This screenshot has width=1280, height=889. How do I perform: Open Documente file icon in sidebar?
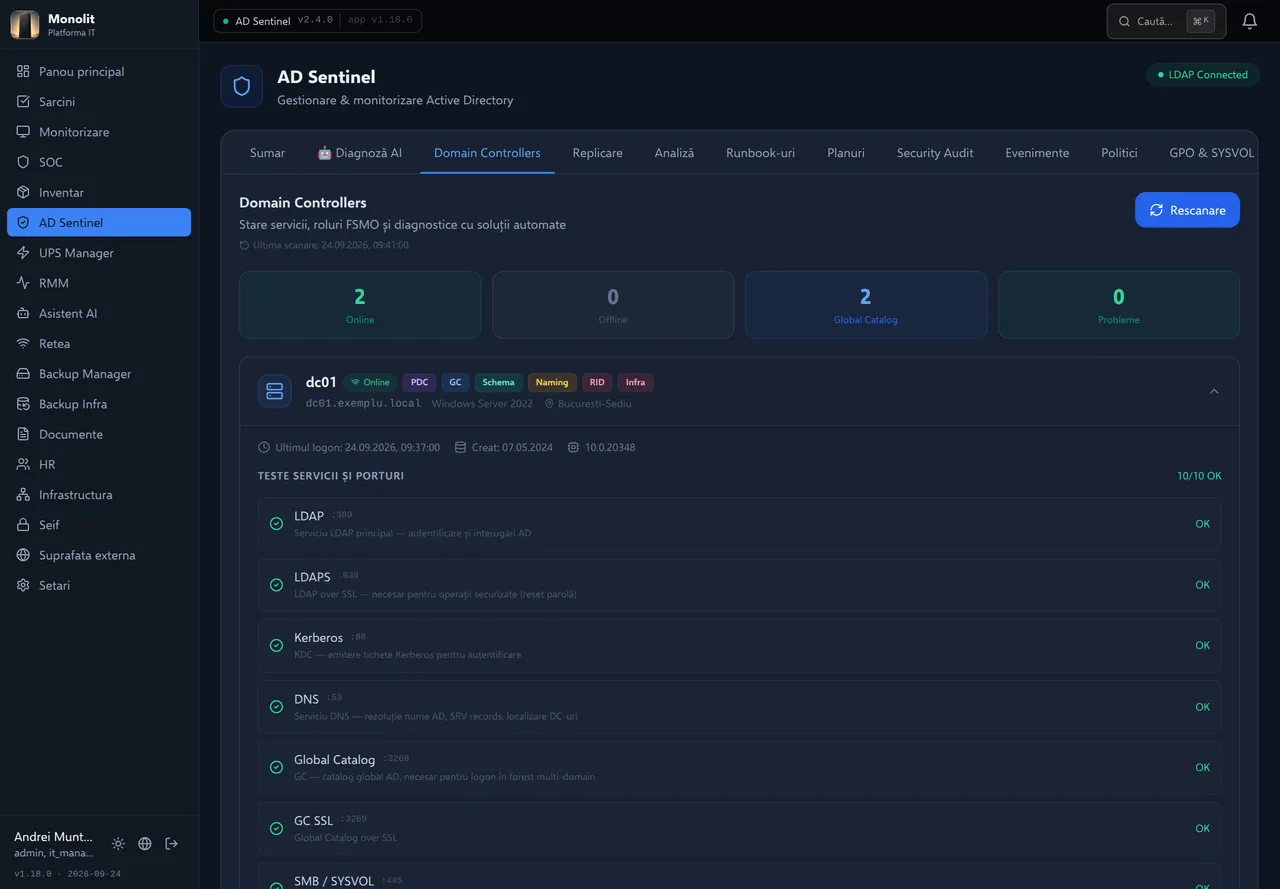[23, 434]
